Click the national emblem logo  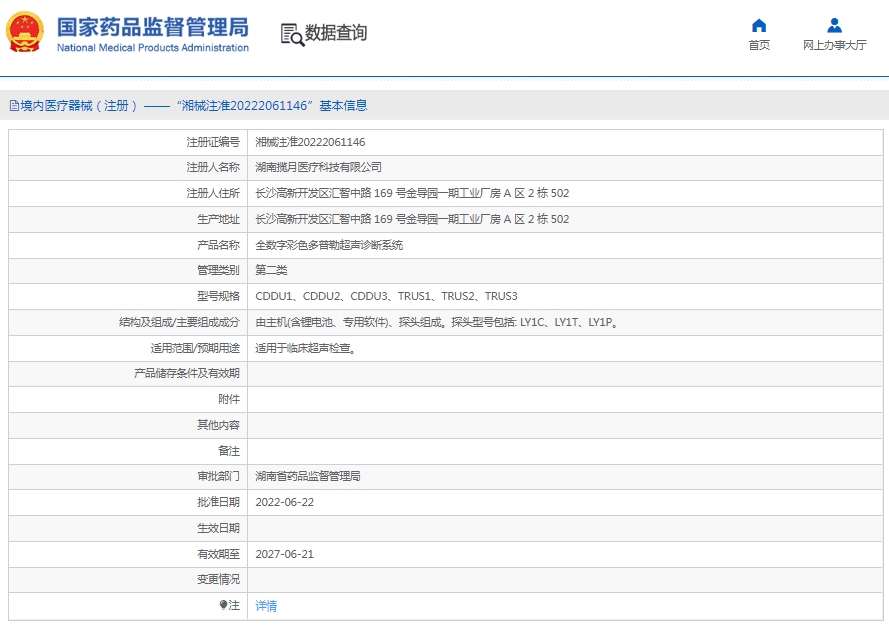pos(24,32)
